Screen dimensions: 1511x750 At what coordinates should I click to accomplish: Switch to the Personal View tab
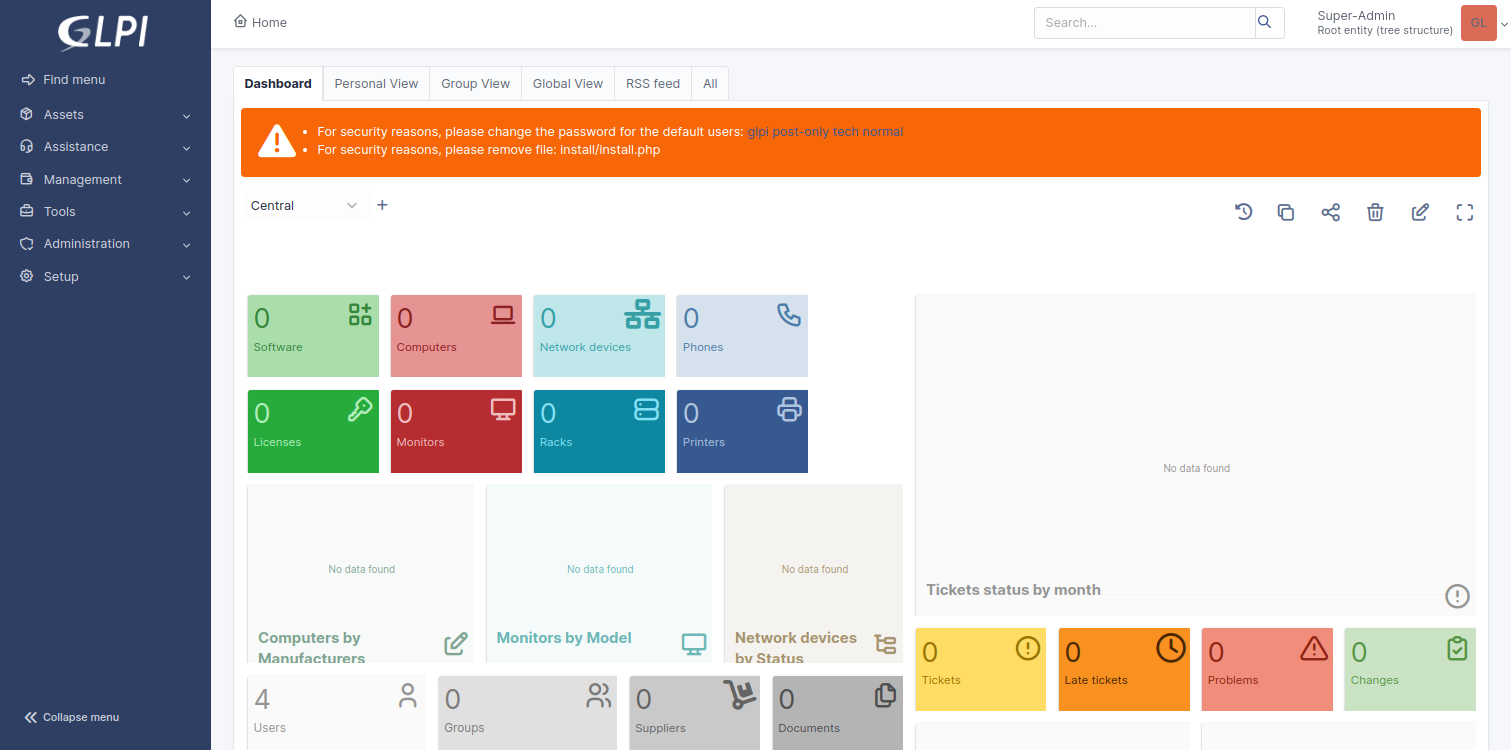tap(376, 84)
